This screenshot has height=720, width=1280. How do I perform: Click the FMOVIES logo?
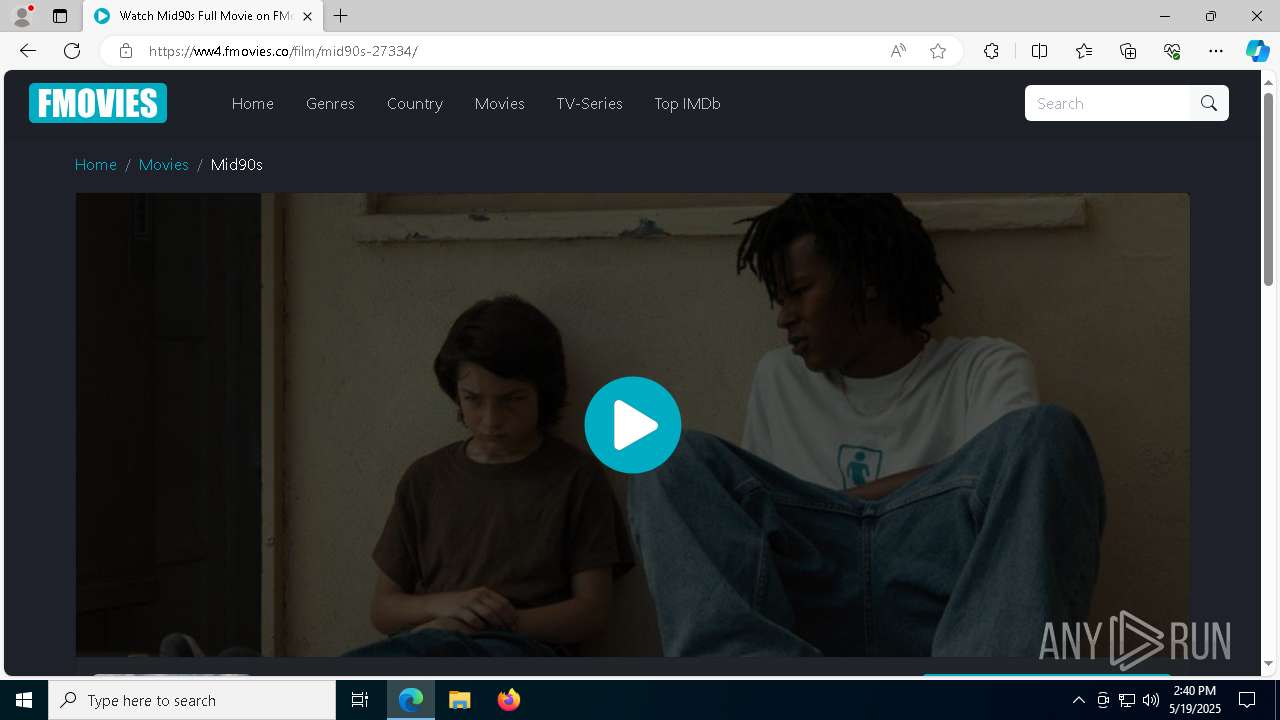98,103
